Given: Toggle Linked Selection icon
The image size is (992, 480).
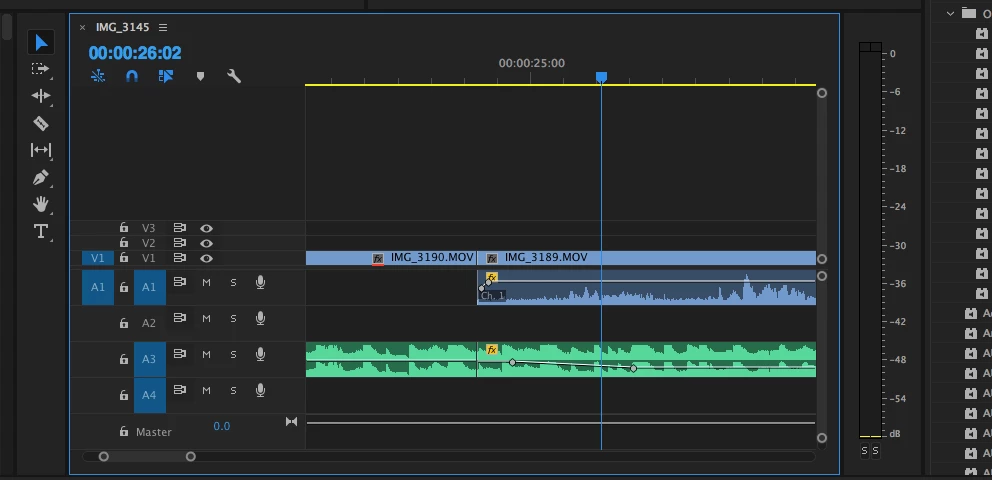Looking at the screenshot, I should 166,76.
